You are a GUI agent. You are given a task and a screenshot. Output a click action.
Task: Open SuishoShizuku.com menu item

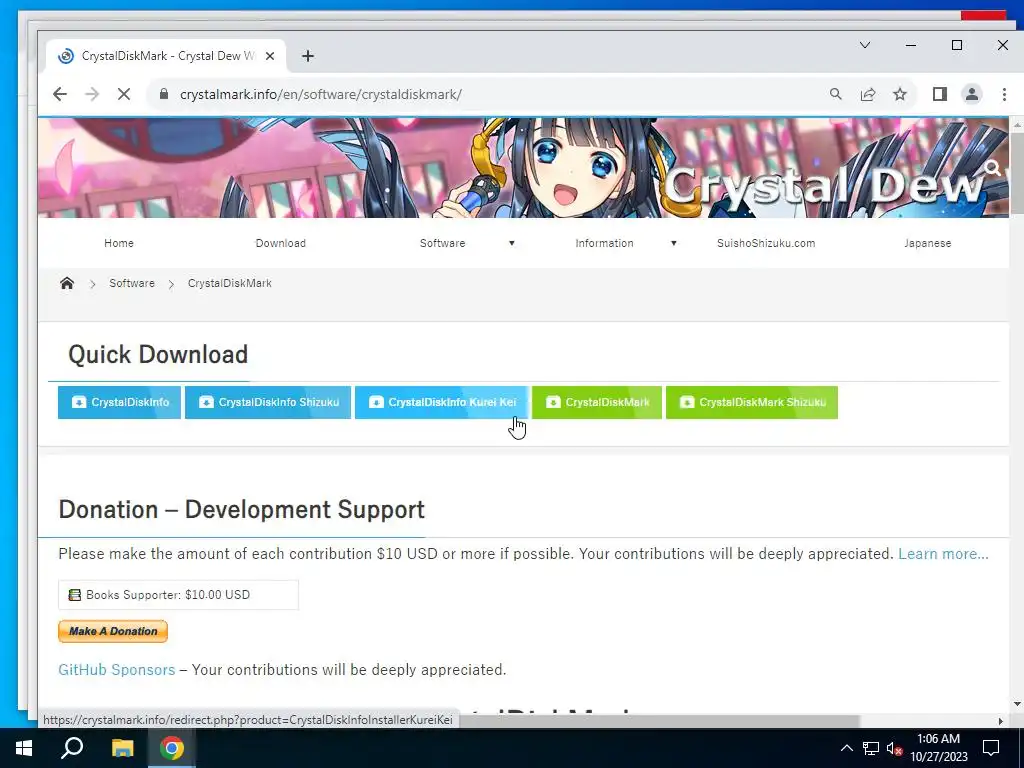766,243
